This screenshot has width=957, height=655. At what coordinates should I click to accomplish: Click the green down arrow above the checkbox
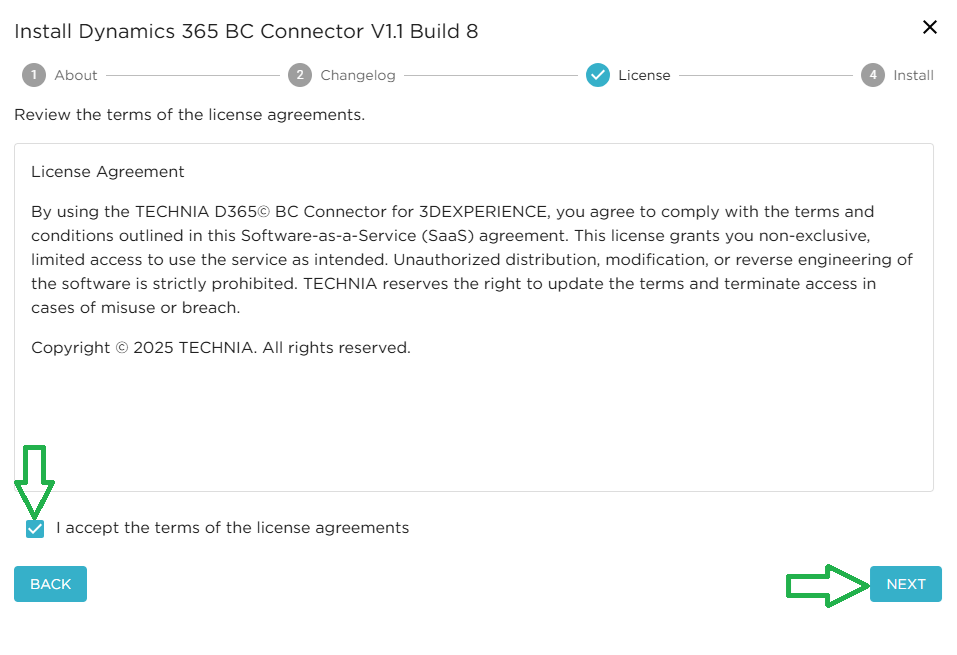[x=34, y=480]
